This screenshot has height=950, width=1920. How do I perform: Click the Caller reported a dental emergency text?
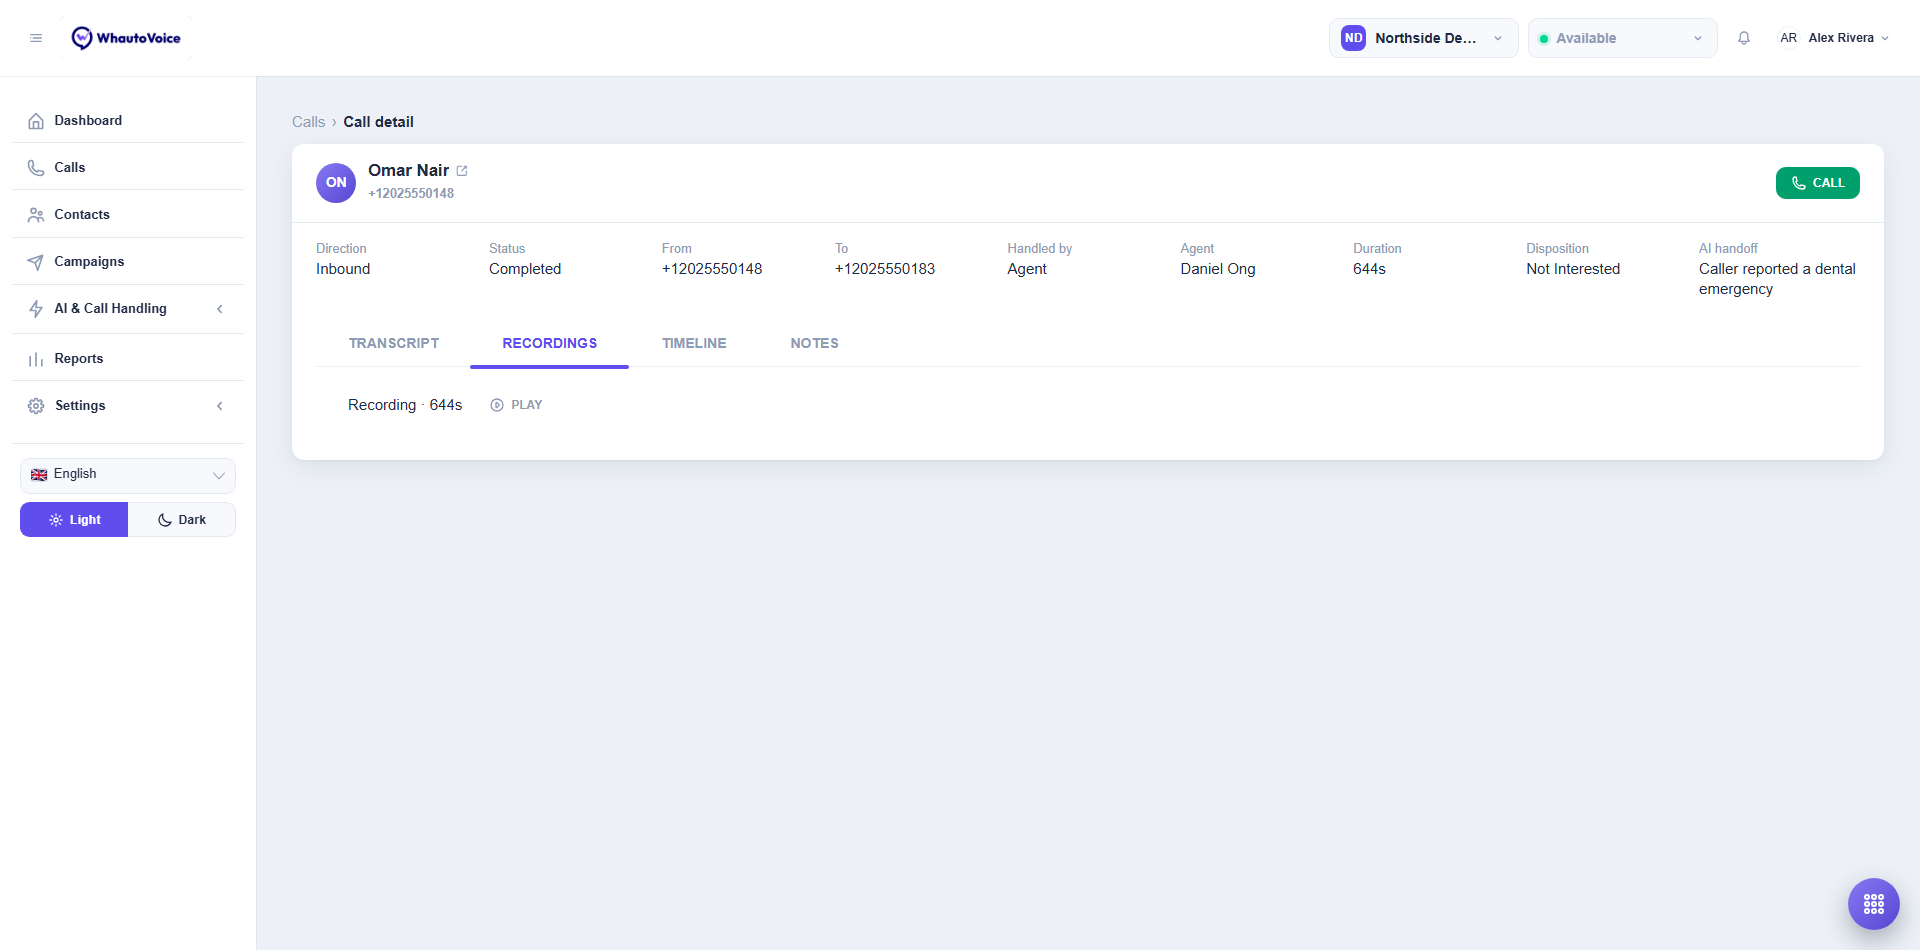tap(1777, 279)
